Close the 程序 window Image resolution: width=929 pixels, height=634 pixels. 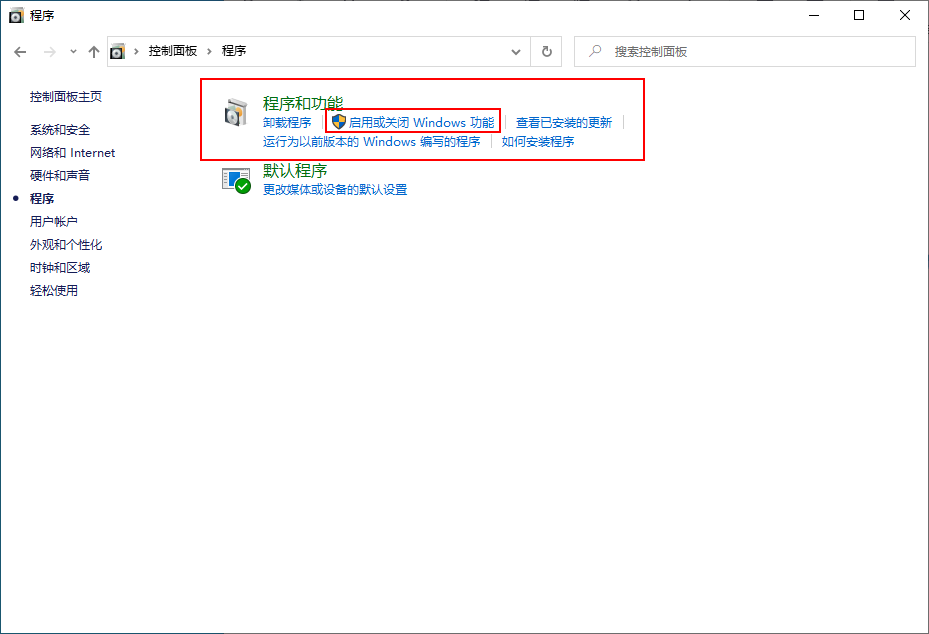905,15
